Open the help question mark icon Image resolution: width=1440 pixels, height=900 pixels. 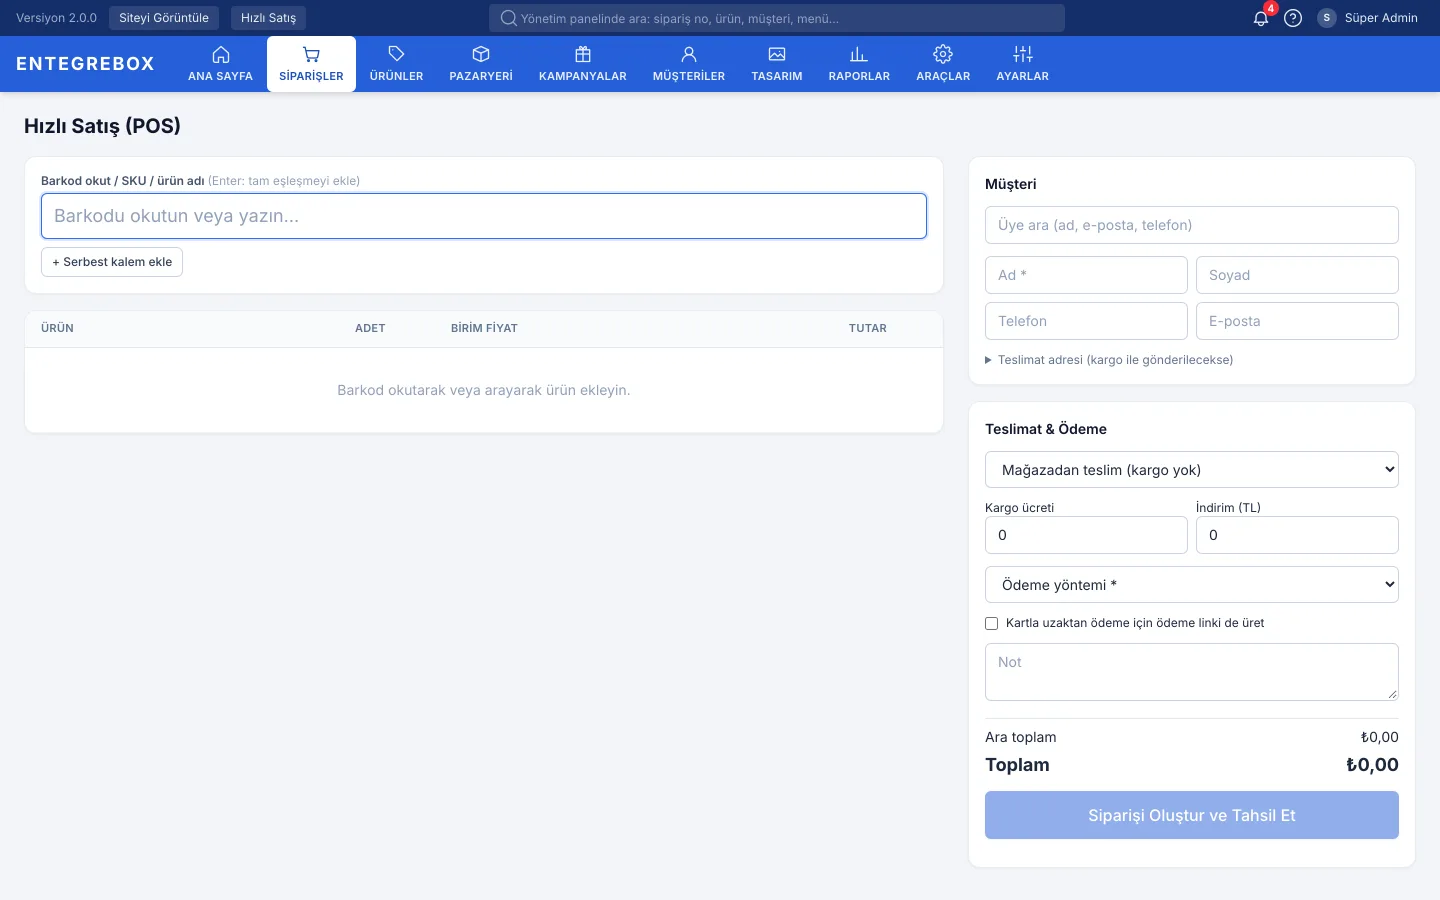[x=1293, y=18]
